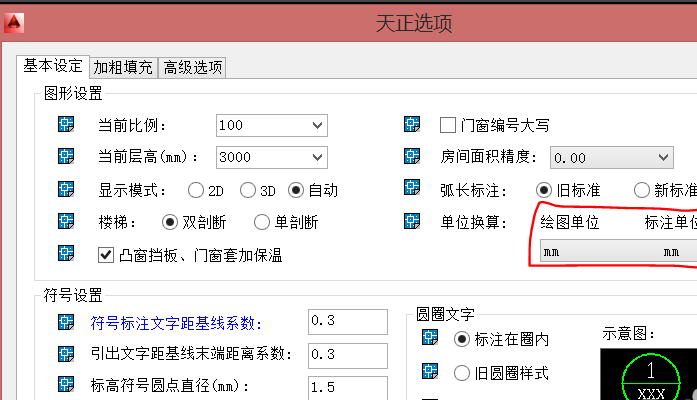697x400 pixels.
Task: Click the help icon beside 楼梯
Action: coord(66,221)
